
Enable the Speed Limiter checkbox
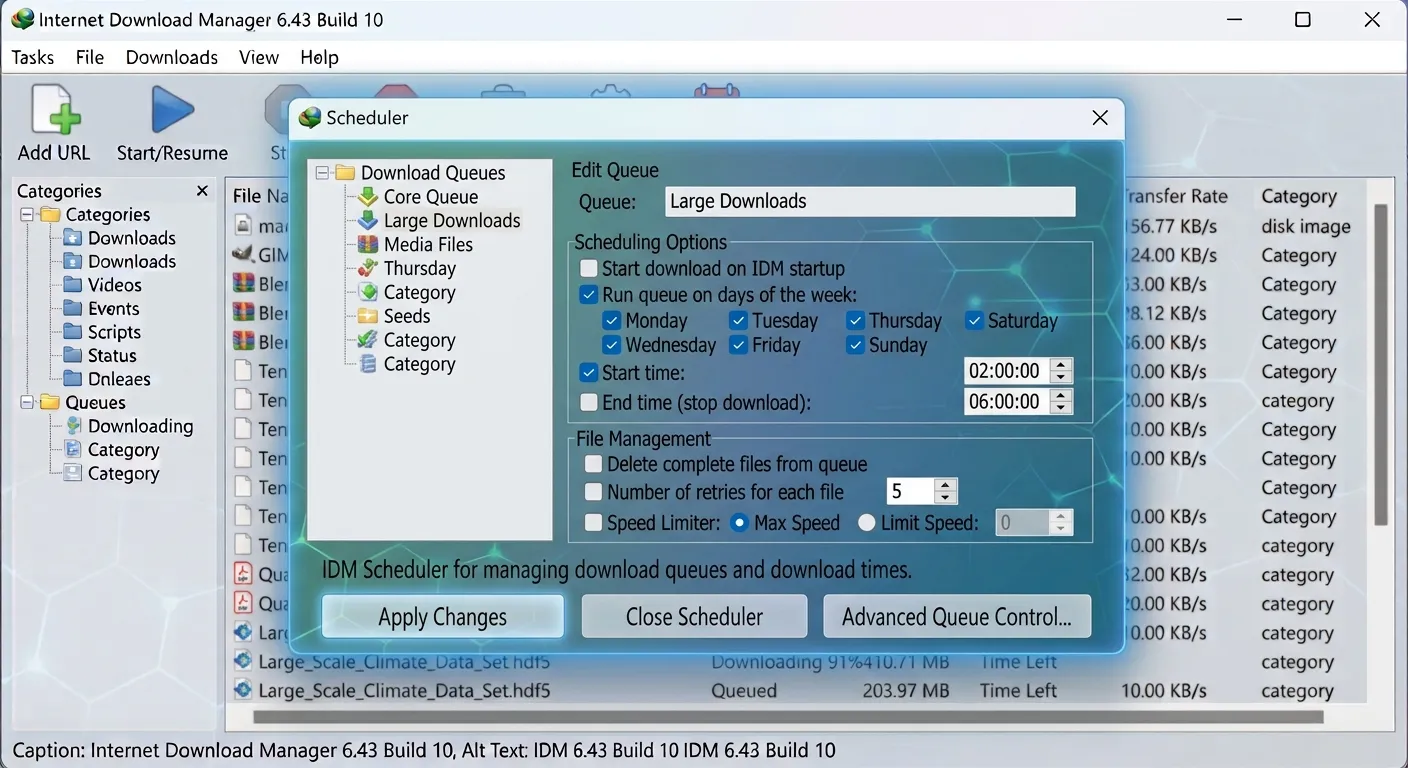pos(594,522)
